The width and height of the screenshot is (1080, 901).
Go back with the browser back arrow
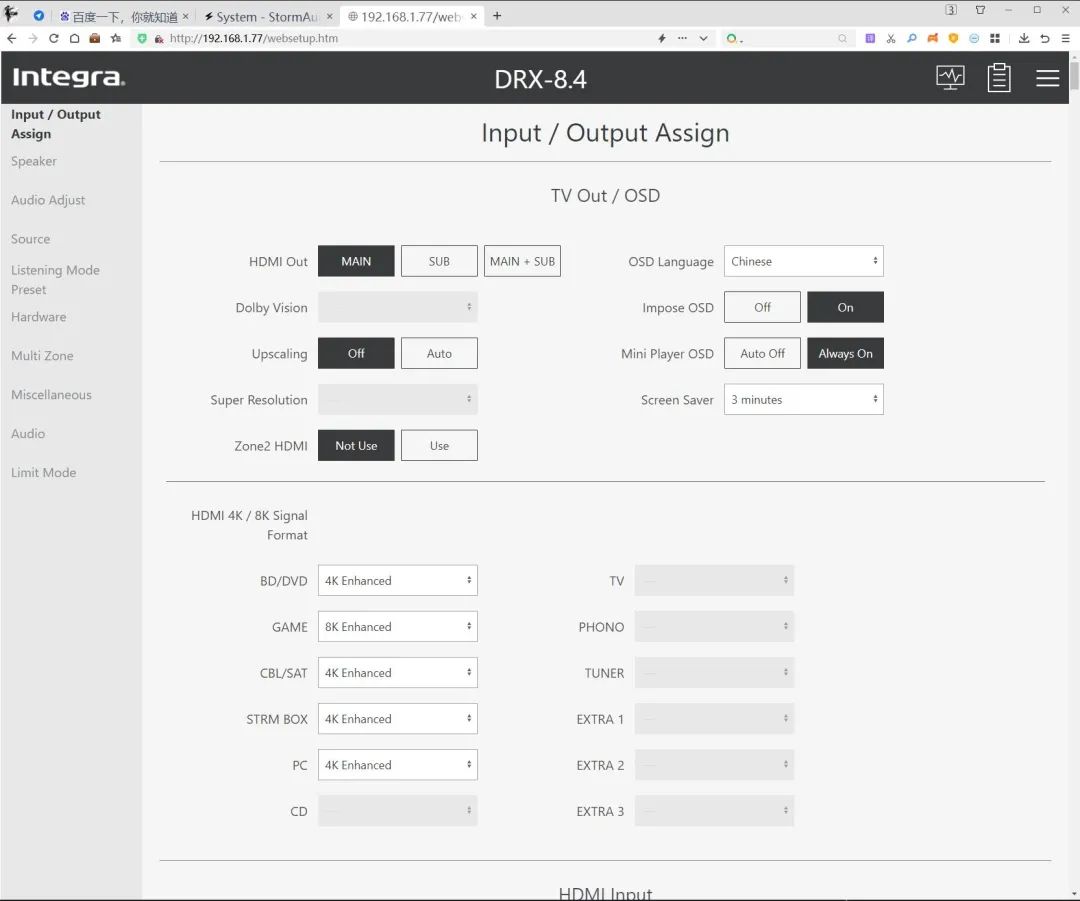pyautogui.click(x=12, y=39)
